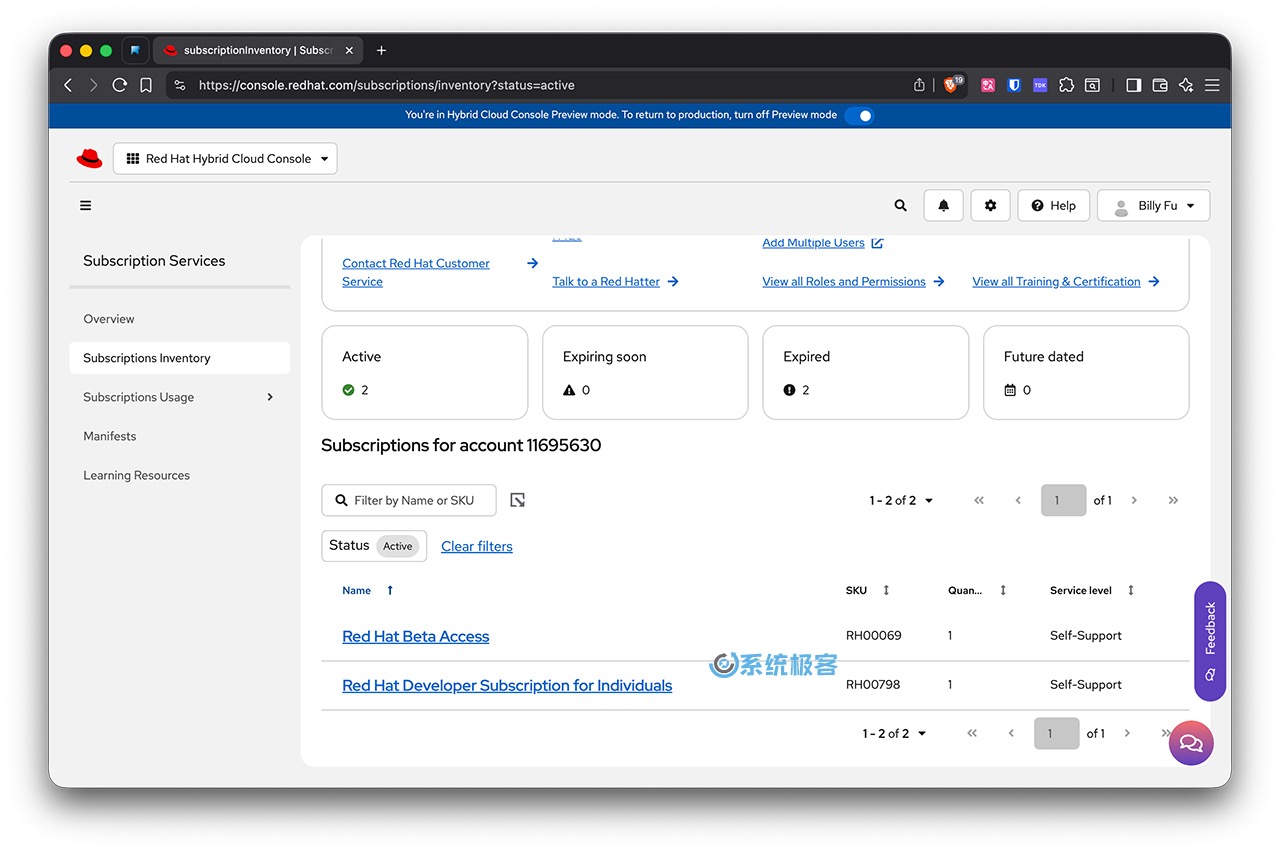Expand the Billy Fu user menu

[x=1153, y=206]
